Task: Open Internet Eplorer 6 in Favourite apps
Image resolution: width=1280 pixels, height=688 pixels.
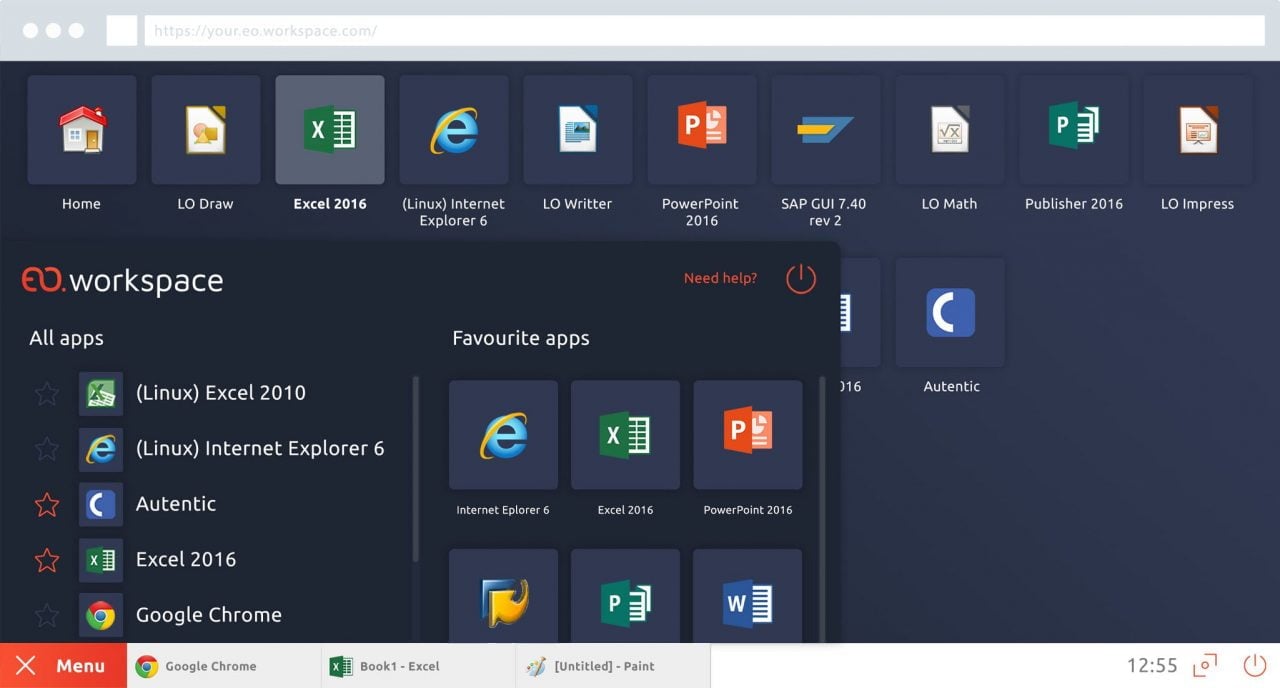Action: (x=503, y=435)
